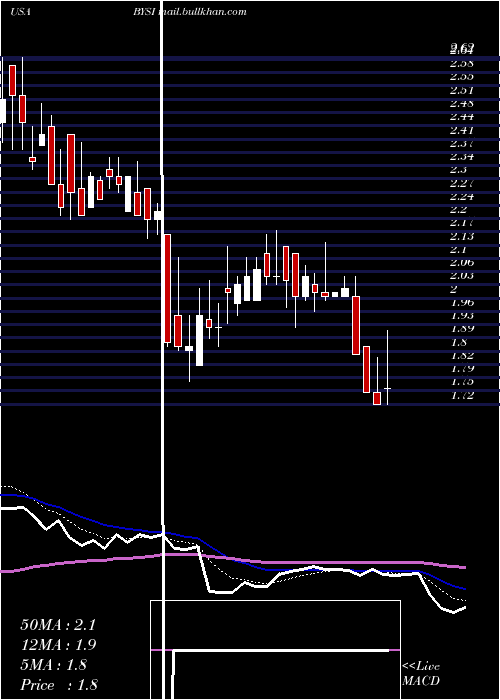500x700 pixels.
Task: Click the <<Live MACD label
Action: pos(421,673)
